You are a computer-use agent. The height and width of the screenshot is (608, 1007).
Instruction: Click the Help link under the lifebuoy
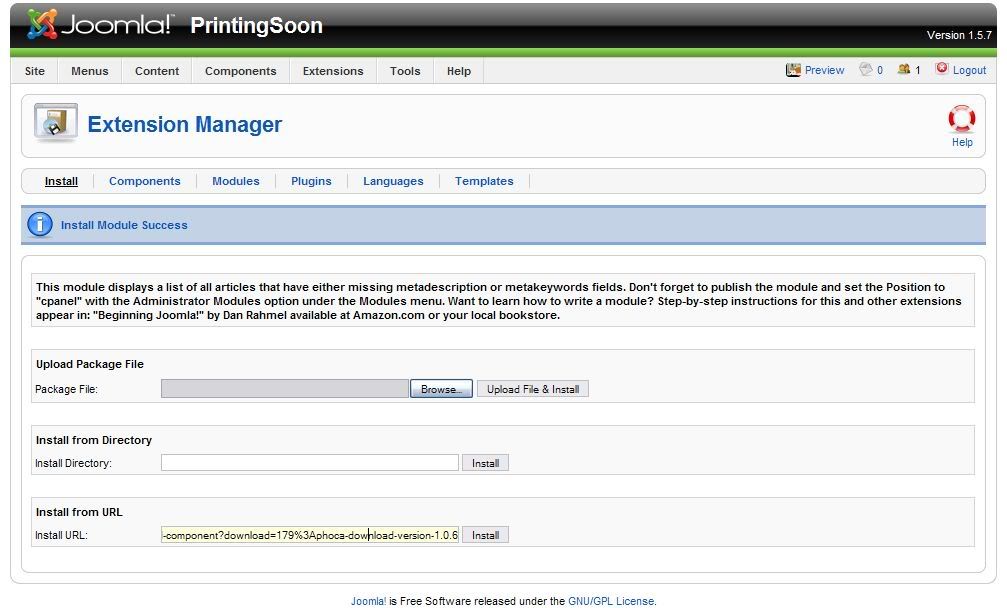tap(962, 142)
